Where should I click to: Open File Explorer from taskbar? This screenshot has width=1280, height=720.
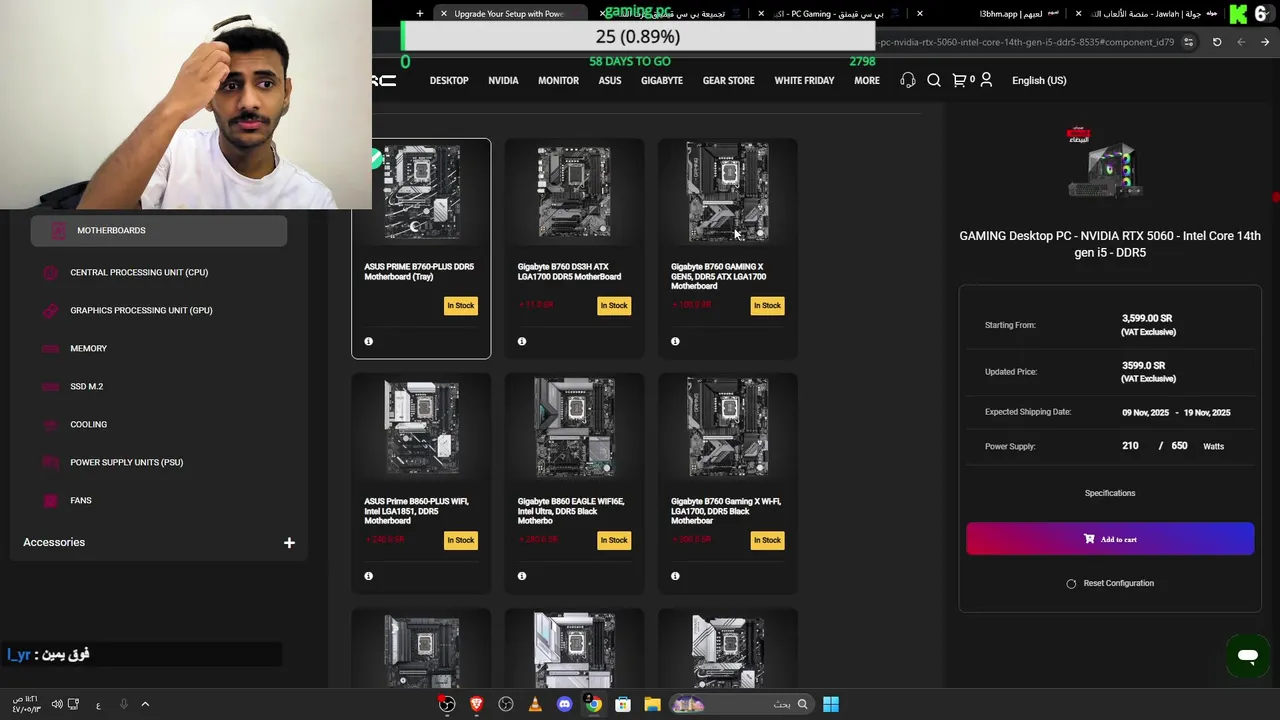click(x=652, y=705)
